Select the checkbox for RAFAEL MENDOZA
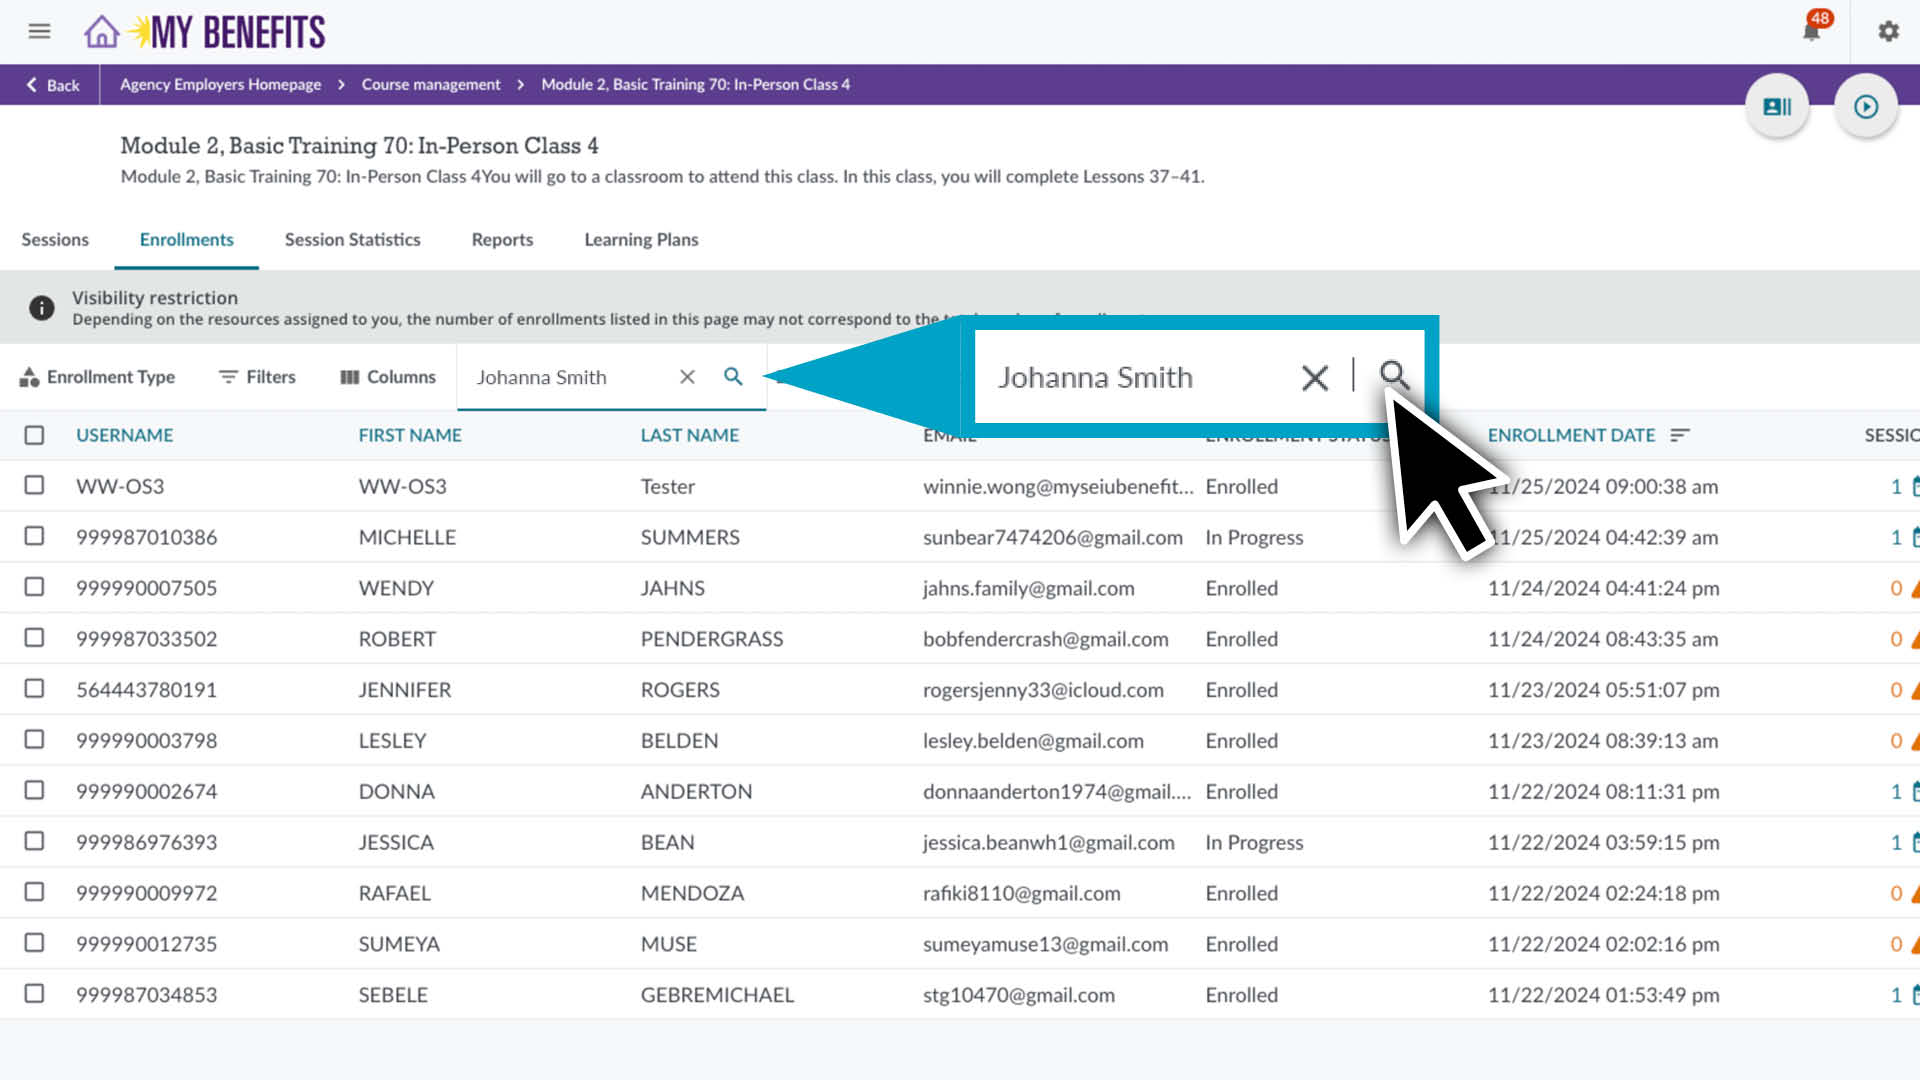 [35, 892]
